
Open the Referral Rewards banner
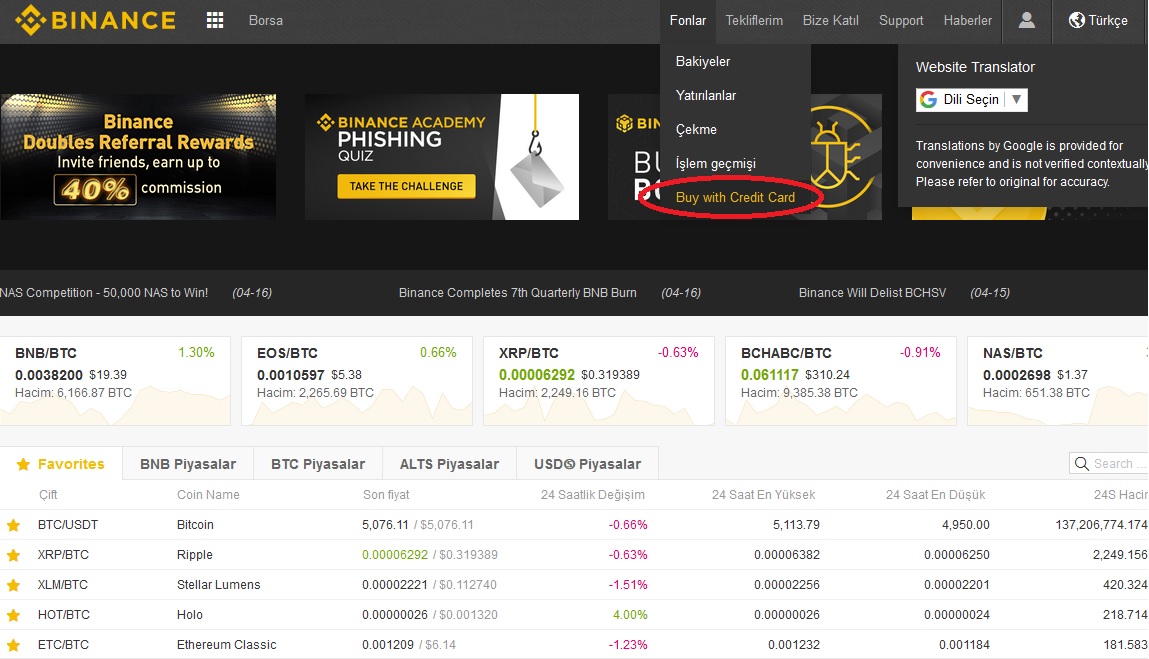pyautogui.click(x=138, y=157)
